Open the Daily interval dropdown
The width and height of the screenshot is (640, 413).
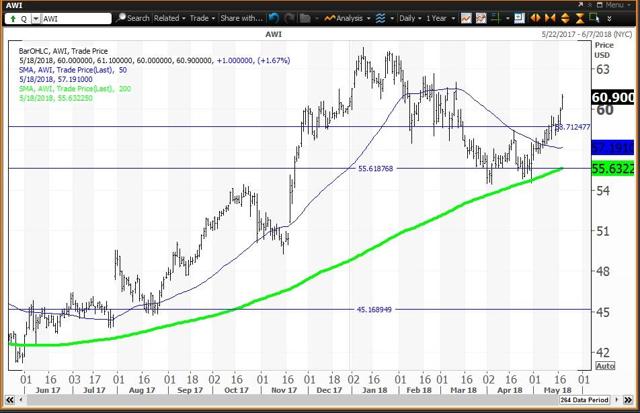pyautogui.click(x=411, y=18)
